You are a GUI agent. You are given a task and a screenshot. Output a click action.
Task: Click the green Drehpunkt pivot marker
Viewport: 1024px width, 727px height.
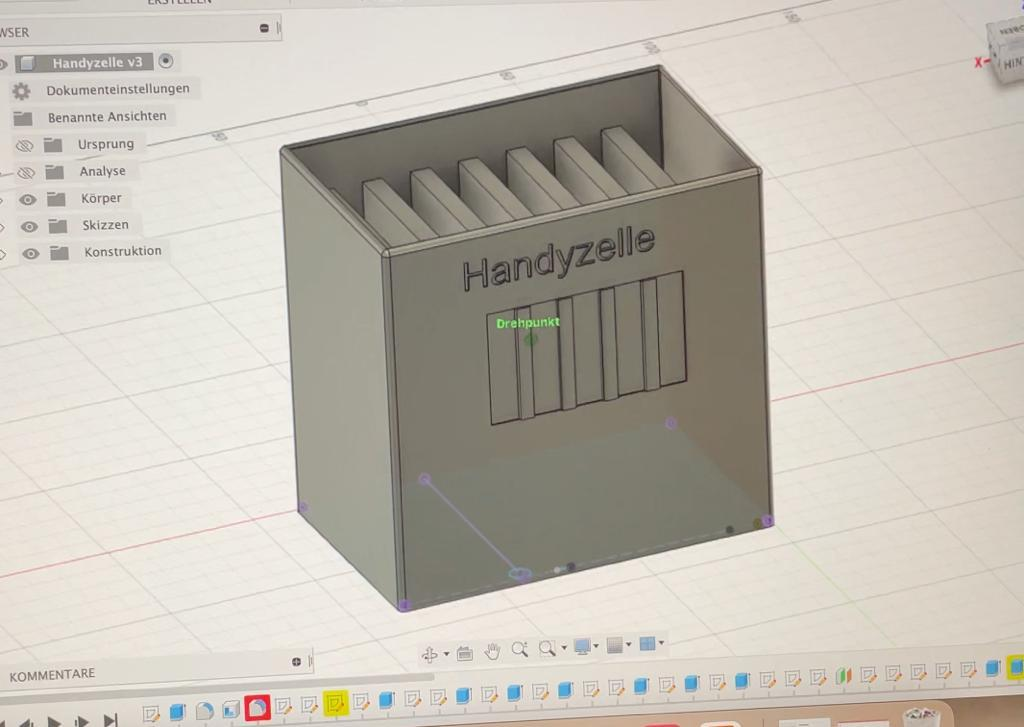click(530, 339)
